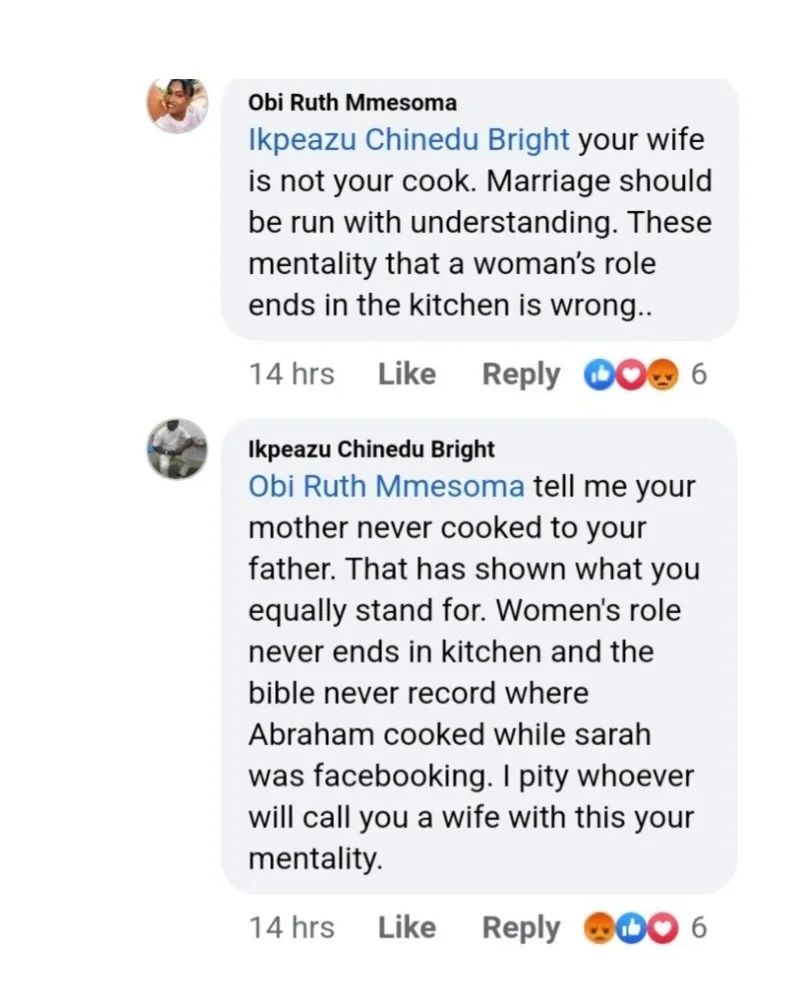Click the red heart reaction on Obi Ruth Mmesoma's comment
This screenshot has width=806, height=1008.
[631, 375]
